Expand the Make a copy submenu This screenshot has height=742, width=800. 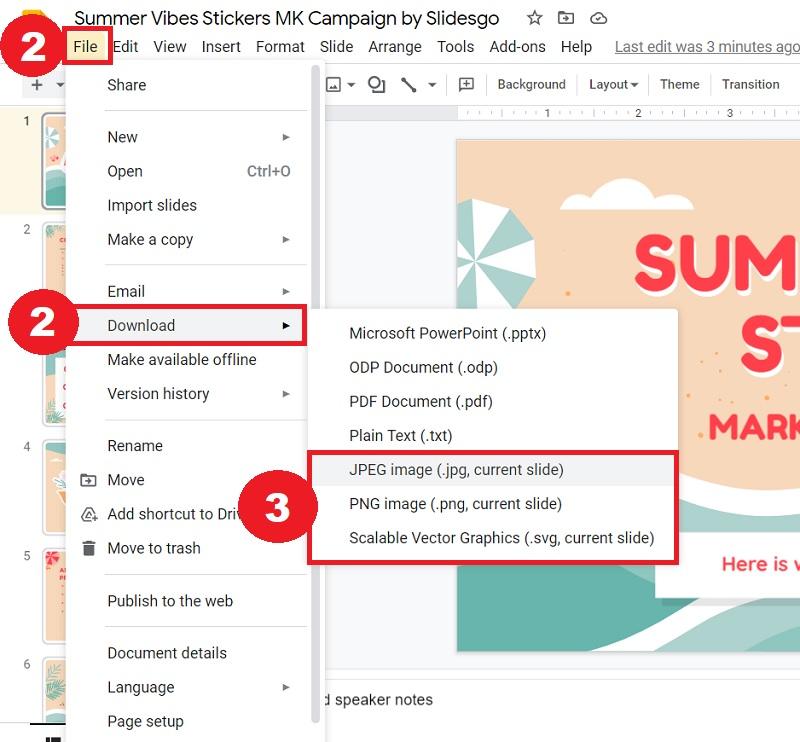point(187,240)
